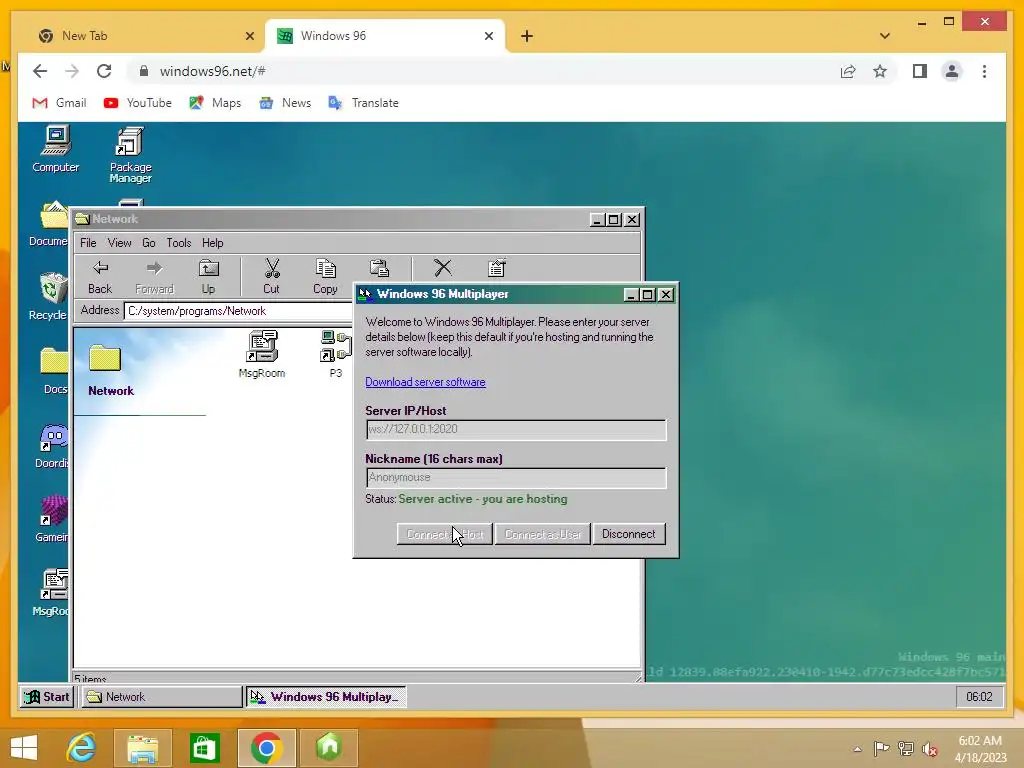The width and height of the screenshot is (1024, 768).
Task: Open the Go menu in Network window
Action: [149, 243]
